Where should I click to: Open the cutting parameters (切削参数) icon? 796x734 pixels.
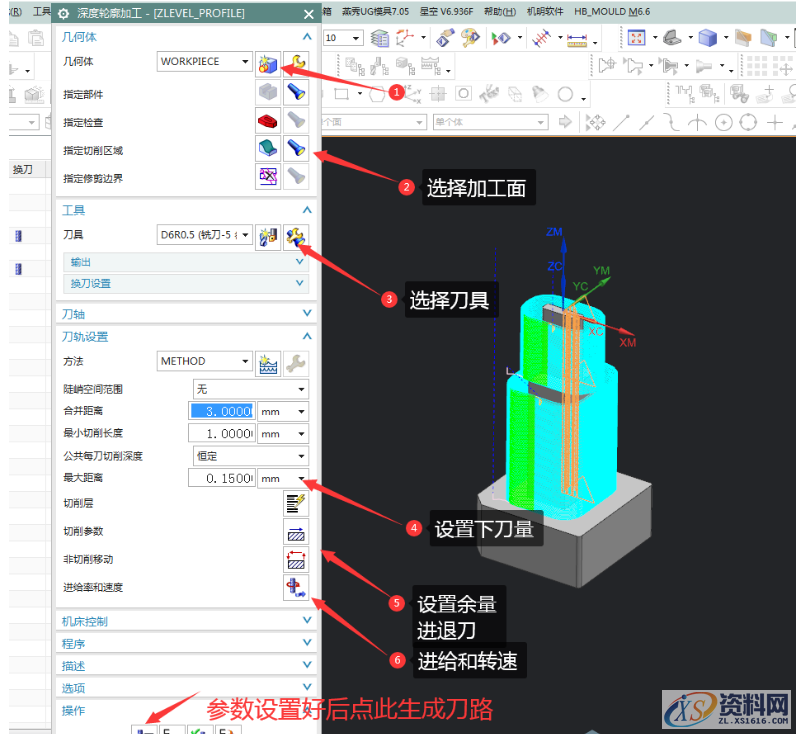296,532
